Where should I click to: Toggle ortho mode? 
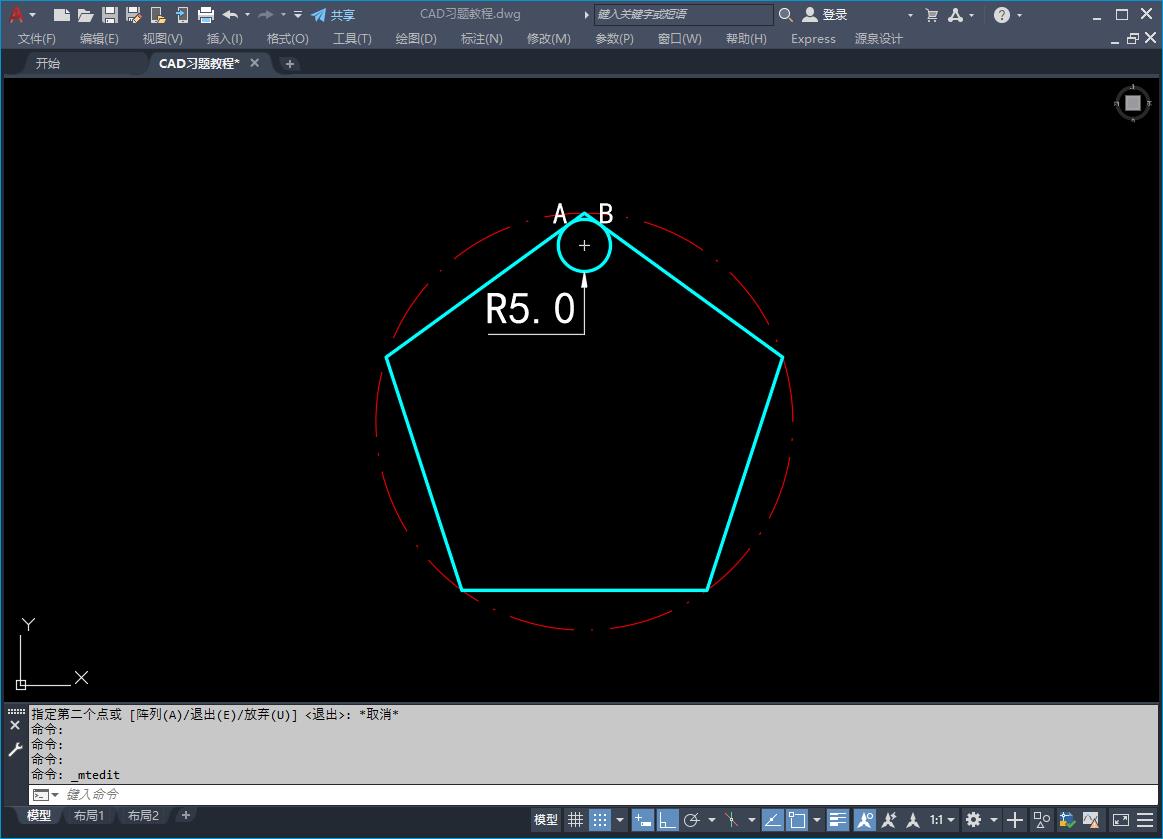668,820
